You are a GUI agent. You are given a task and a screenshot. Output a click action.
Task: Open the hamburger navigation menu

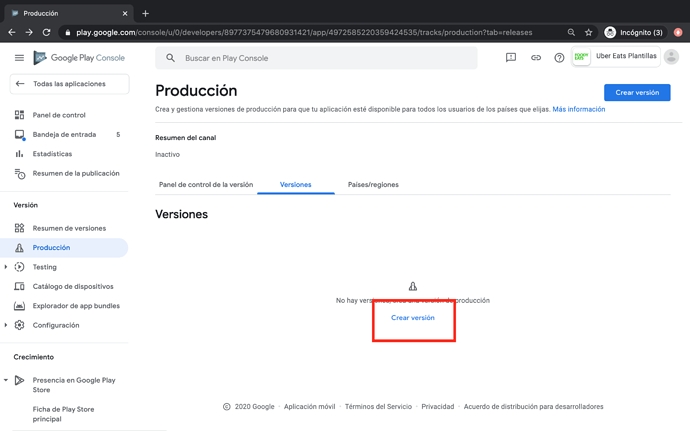pyautogui.click(x=19, y=58)
